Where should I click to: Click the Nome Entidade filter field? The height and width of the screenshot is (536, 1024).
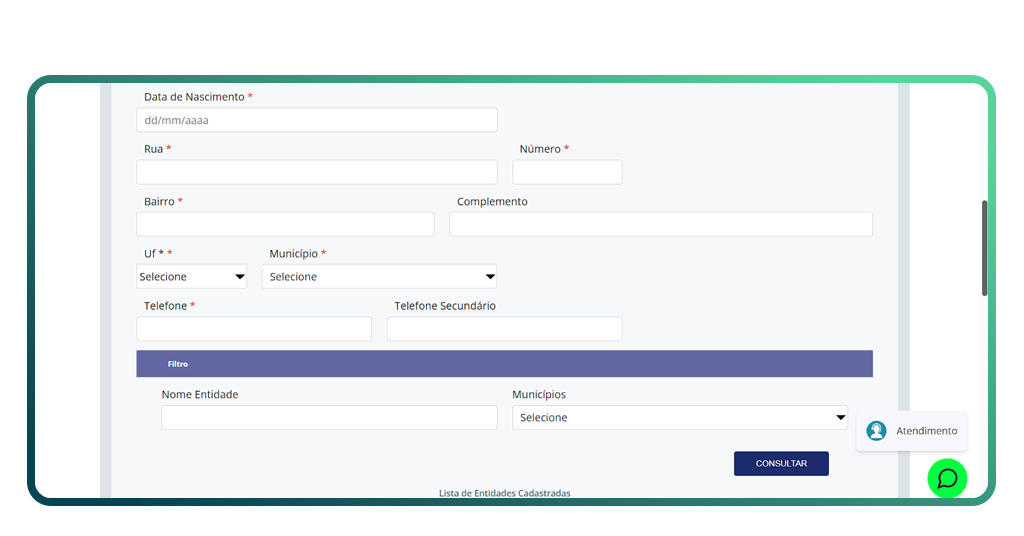(328, 418)
